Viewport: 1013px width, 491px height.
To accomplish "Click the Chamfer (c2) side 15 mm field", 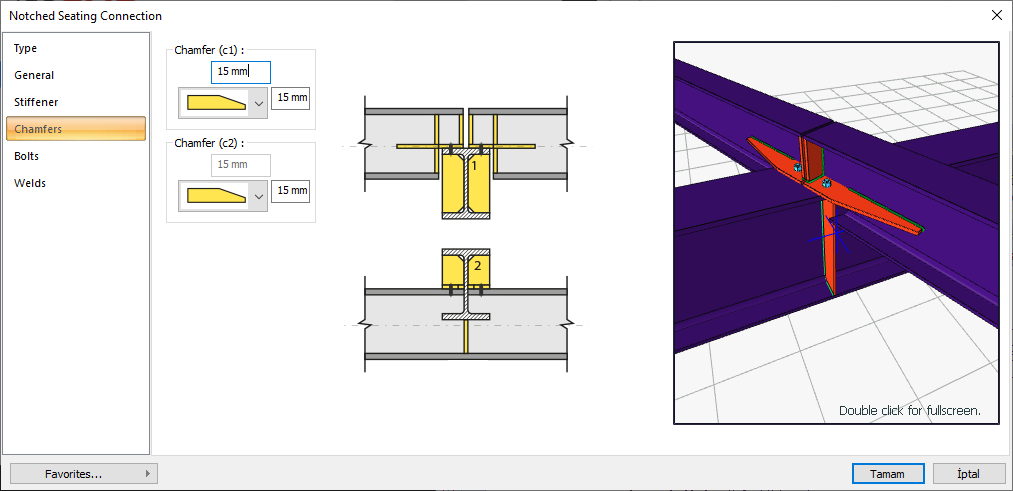I will pos(291,190).
